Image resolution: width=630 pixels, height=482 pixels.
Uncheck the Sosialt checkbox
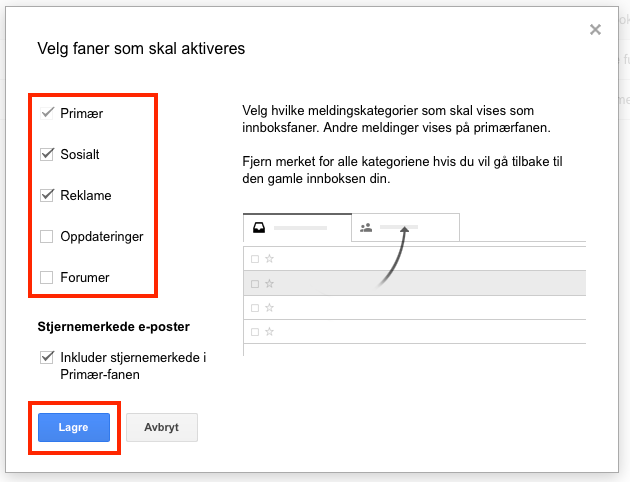coord(46,155)
